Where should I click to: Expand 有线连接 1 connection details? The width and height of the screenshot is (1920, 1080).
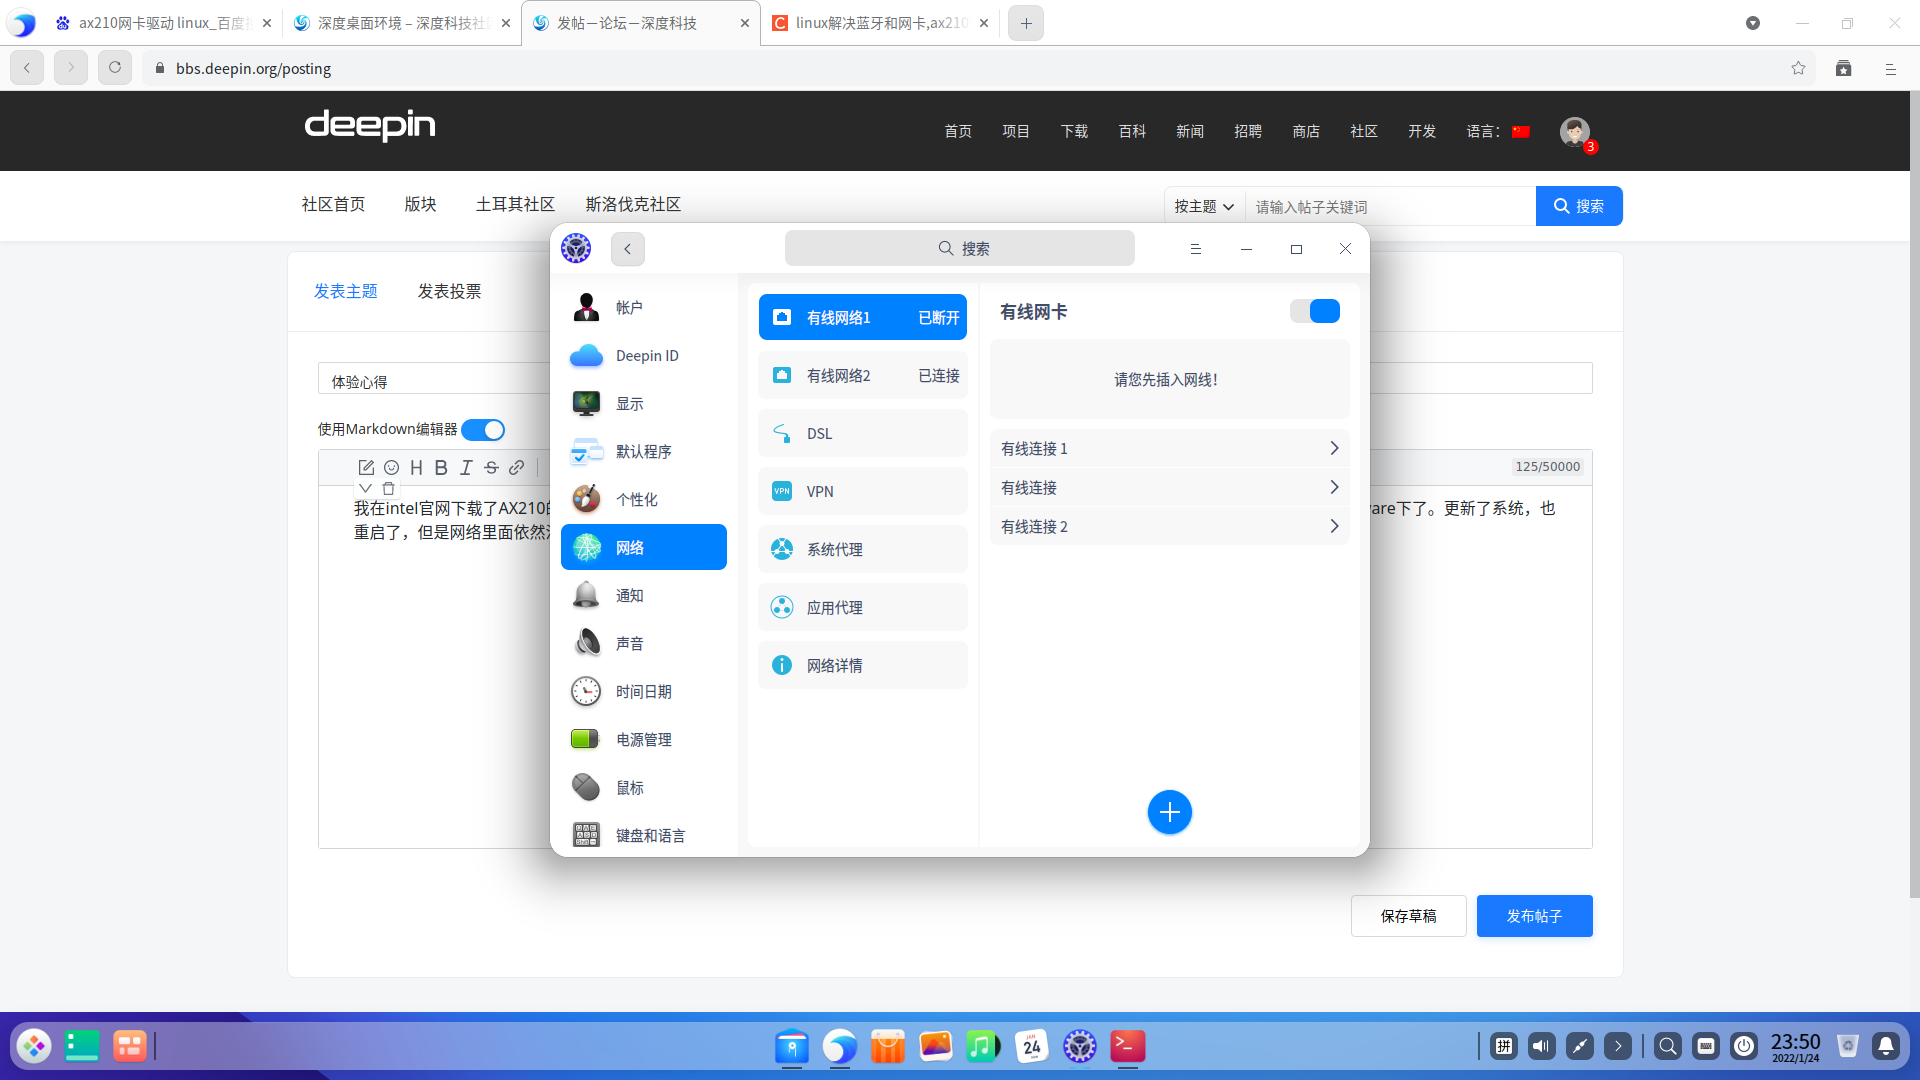1169,448
